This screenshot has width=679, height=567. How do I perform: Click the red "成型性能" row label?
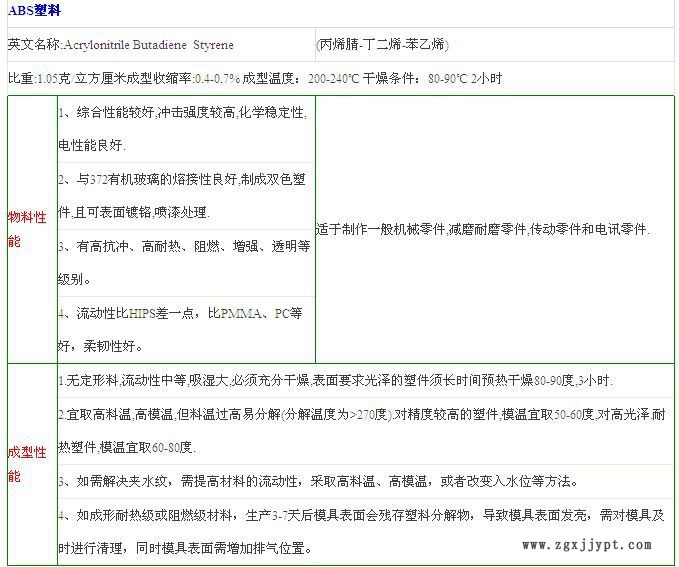[x=27, y=464]
